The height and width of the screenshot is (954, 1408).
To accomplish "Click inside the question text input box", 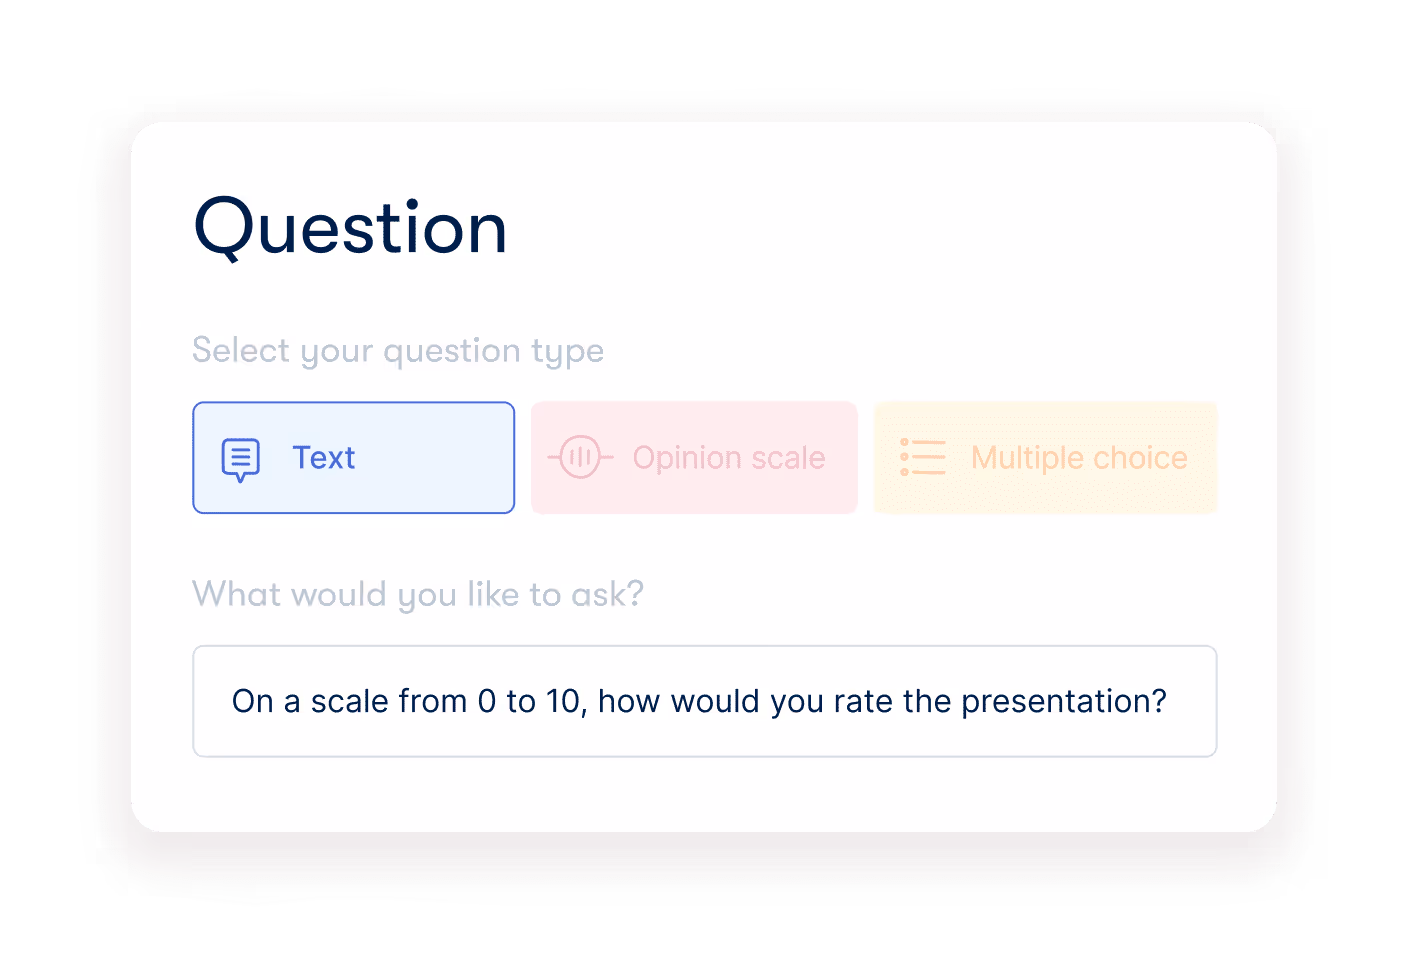I will tap(704, 701).
